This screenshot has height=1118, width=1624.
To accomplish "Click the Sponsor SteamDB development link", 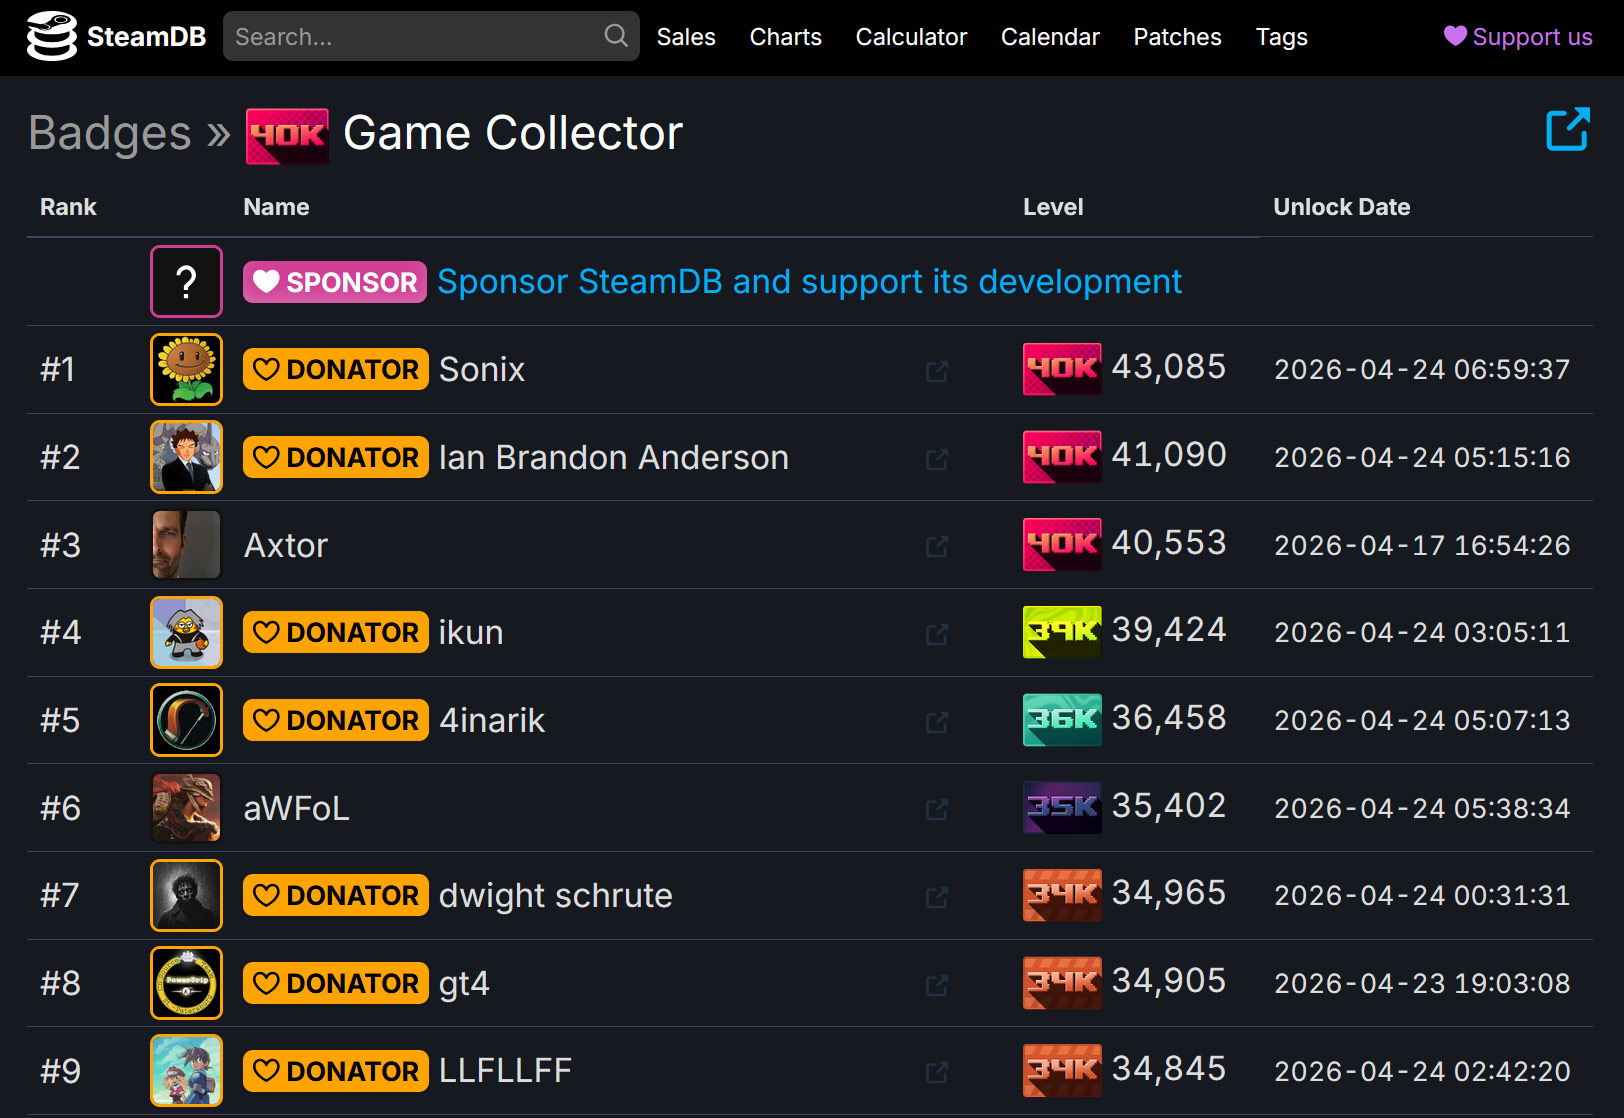I will coord(809,281).
